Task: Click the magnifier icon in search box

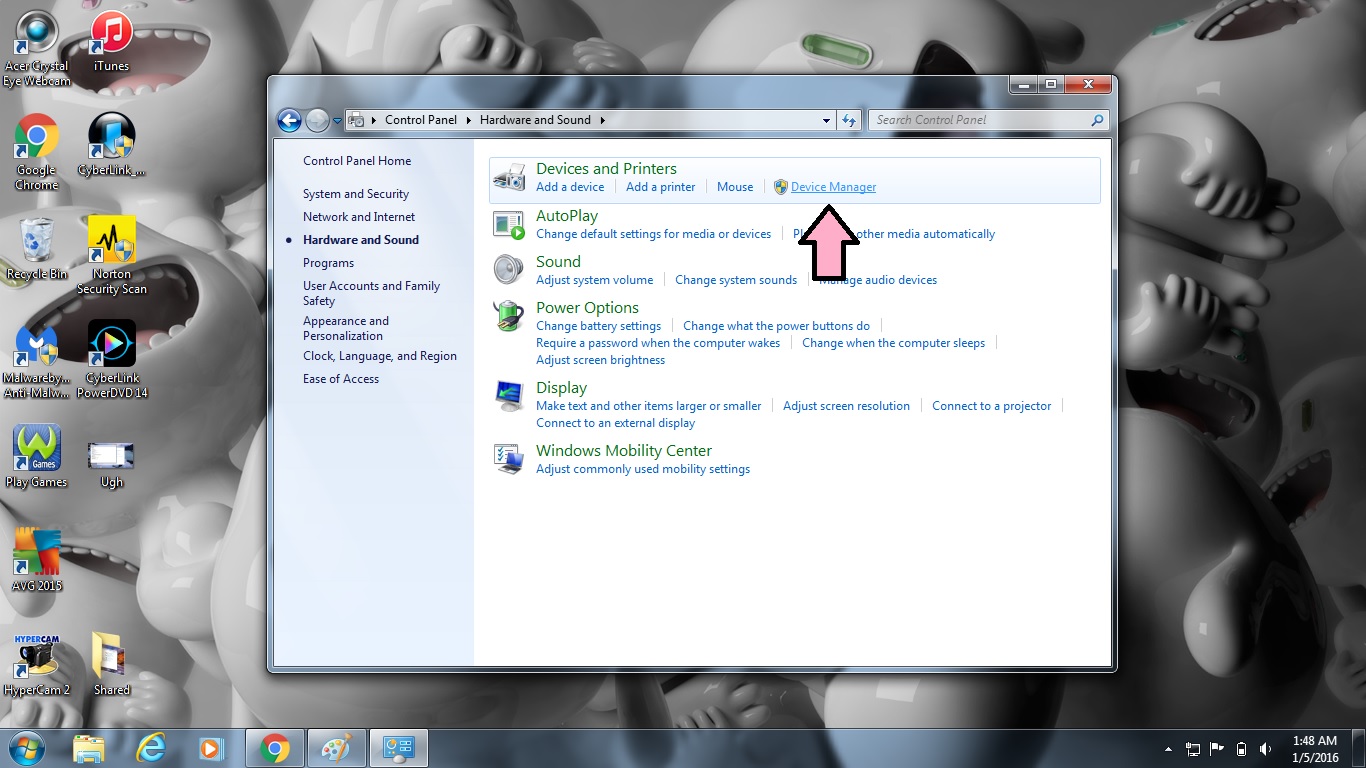Action: click(x=1098, y=120)
